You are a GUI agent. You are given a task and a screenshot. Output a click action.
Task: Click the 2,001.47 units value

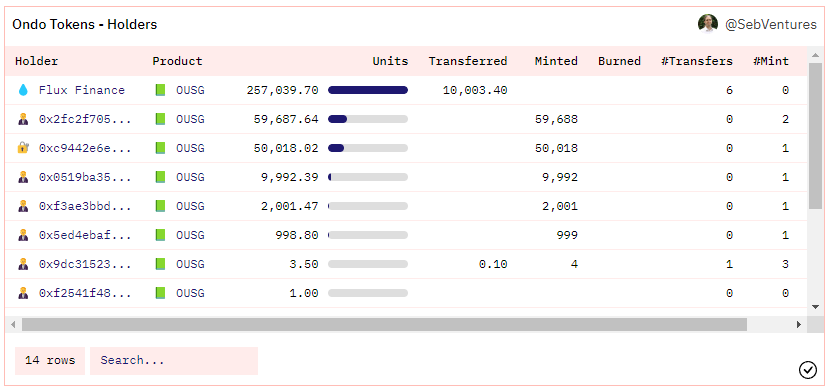coord(290,206)
